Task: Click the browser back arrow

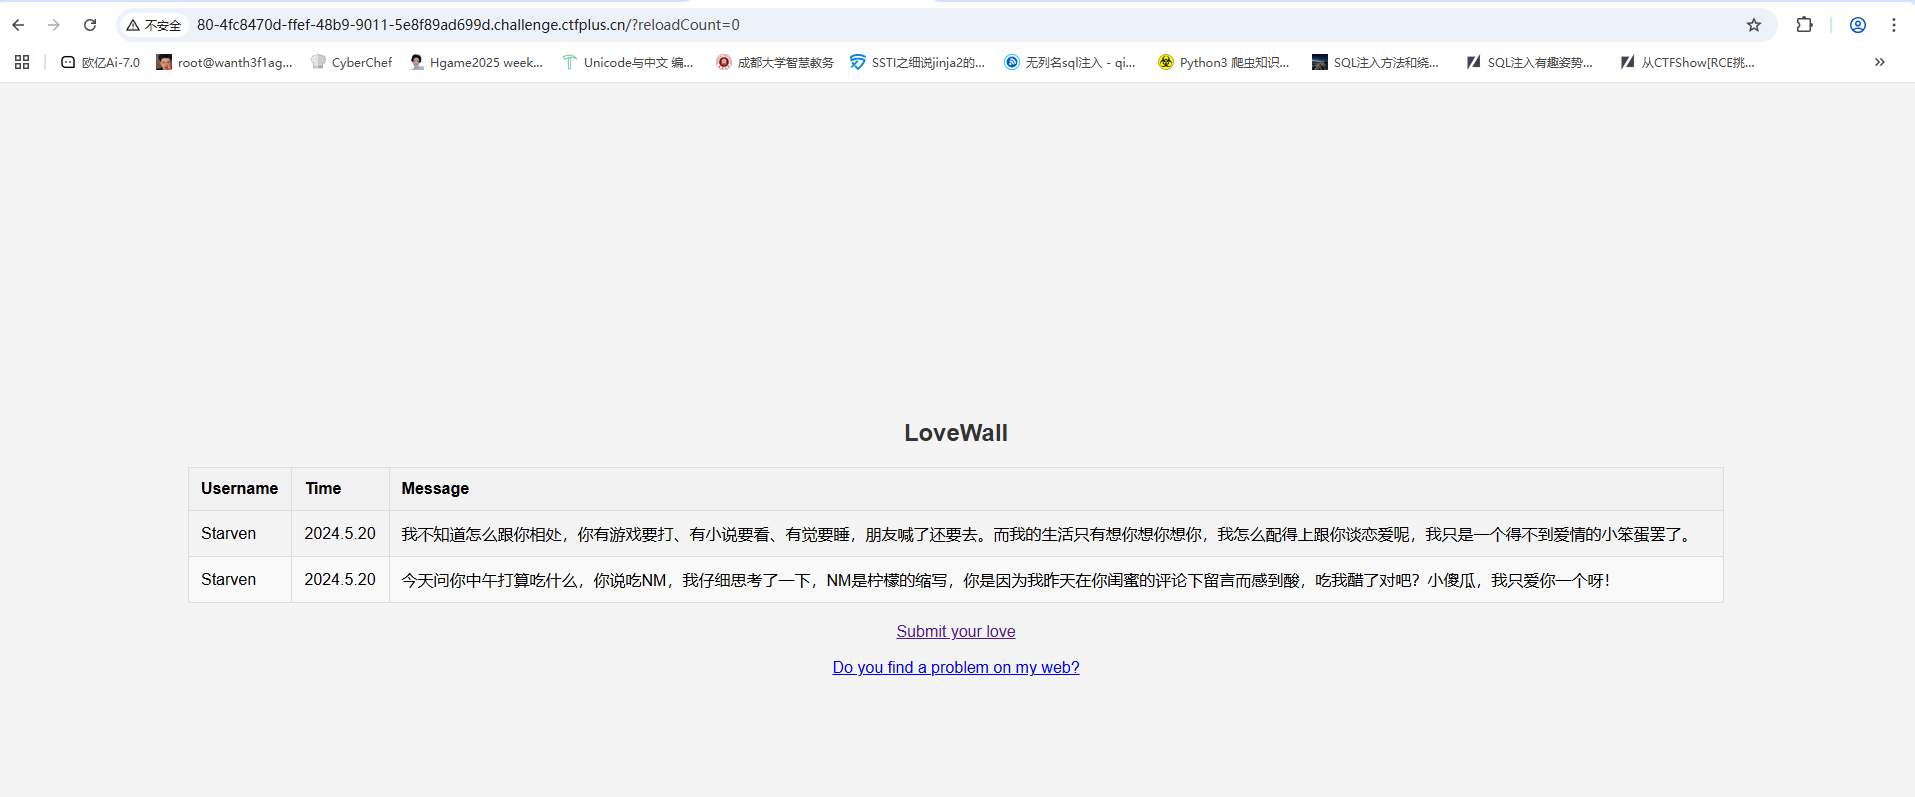Action: (x=18, y=25)
